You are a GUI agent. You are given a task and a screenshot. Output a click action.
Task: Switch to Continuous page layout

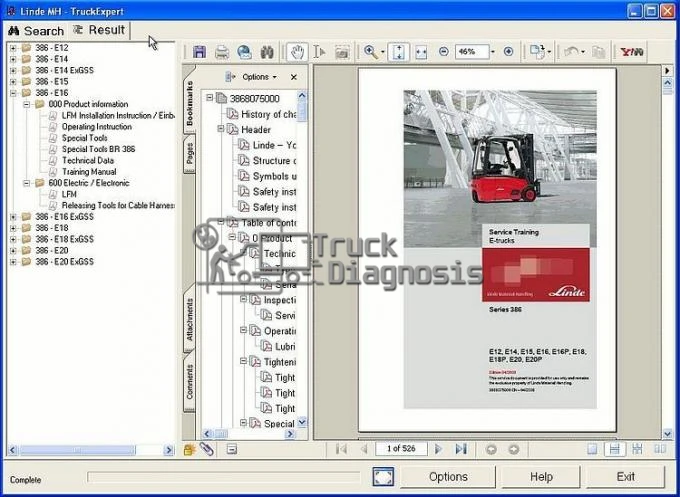point(615,449)
